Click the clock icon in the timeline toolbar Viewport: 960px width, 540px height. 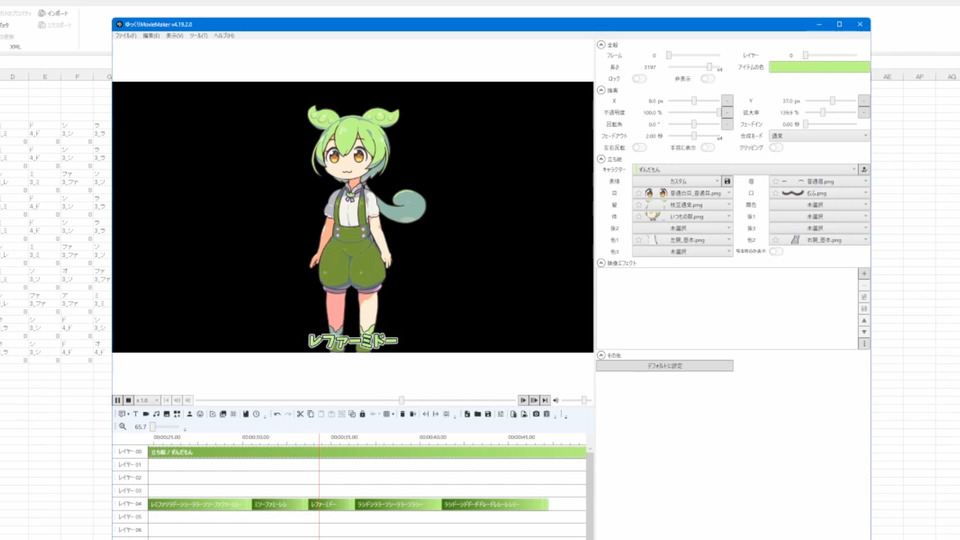pos(257,414)
